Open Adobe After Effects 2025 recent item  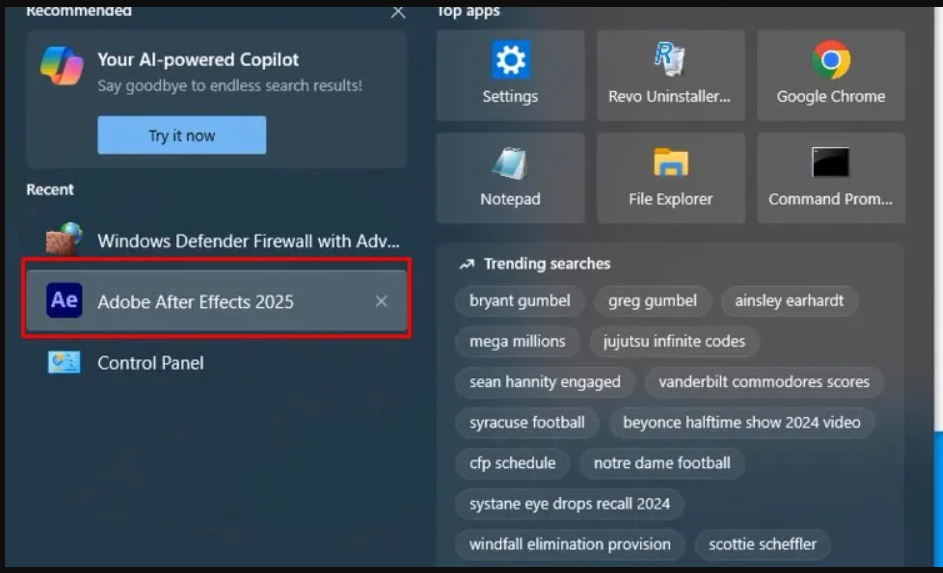click(x=217, y=301)
